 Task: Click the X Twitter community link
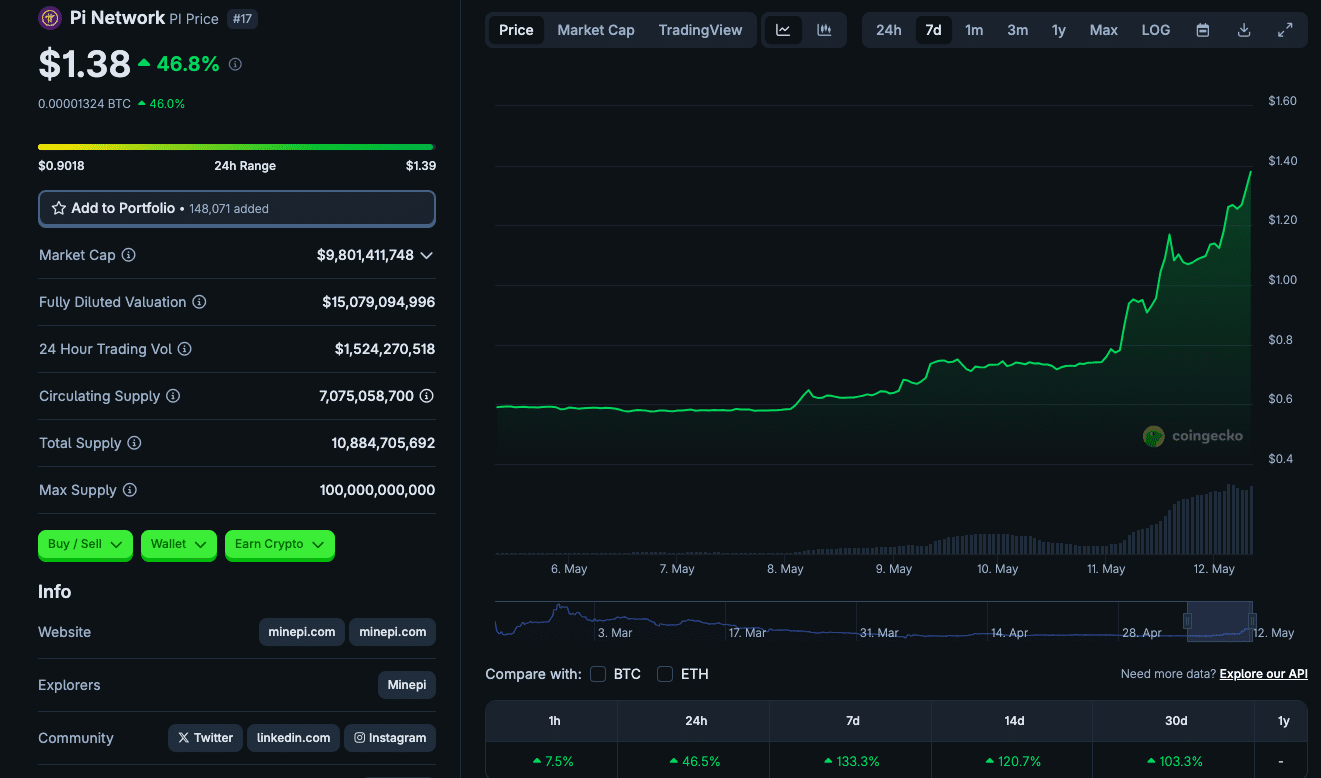205,738
